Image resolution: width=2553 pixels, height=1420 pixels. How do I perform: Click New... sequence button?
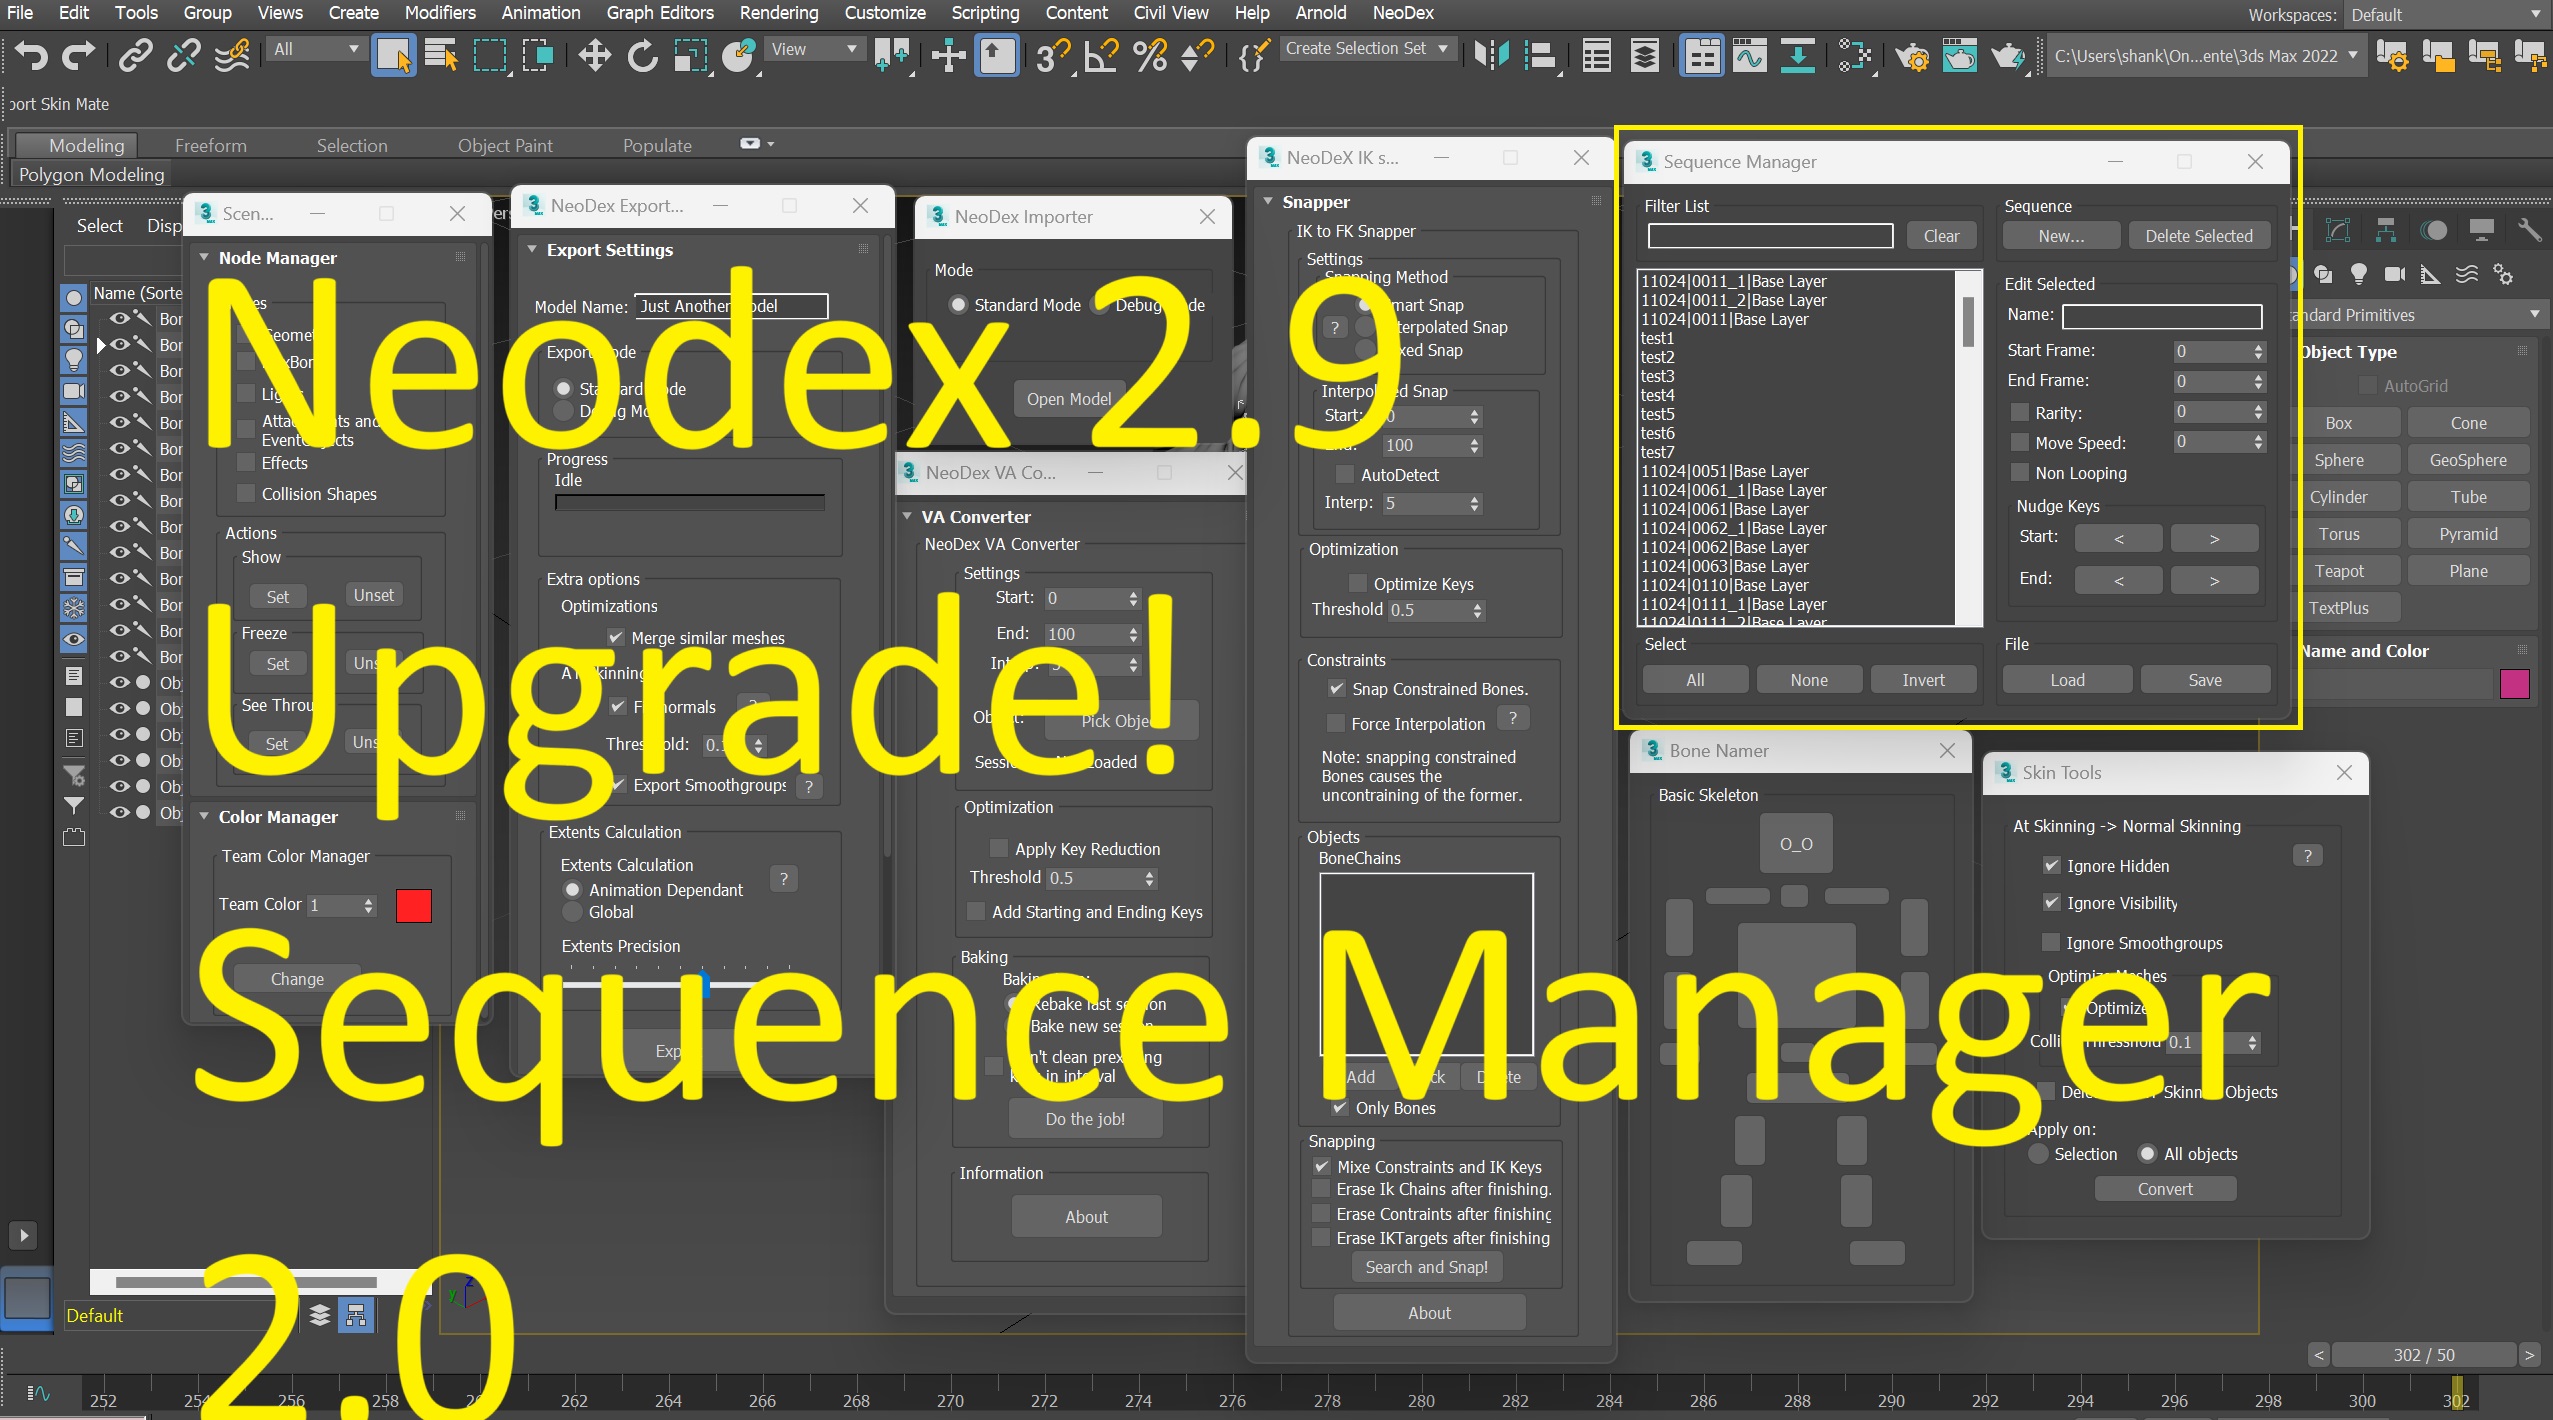[x=2061, y=235]
